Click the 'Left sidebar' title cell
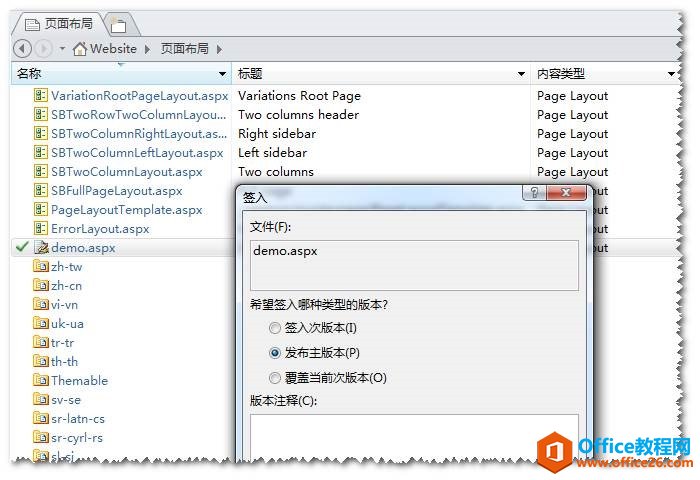This screenshot has height=480, width=700. [x=272, y=153]
